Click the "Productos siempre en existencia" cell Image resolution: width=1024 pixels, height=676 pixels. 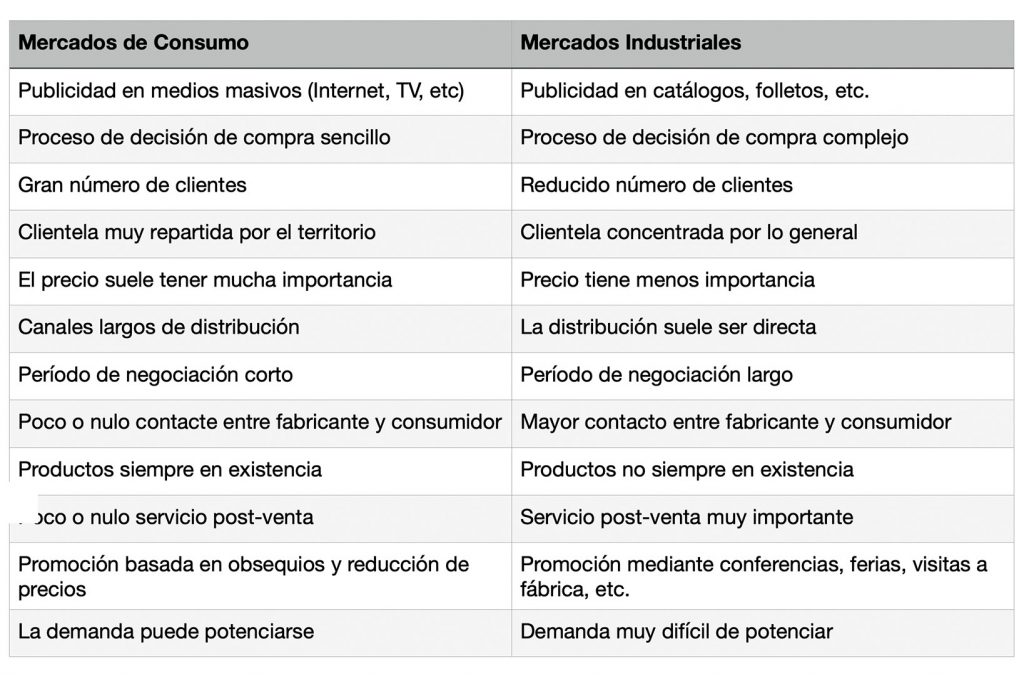(170, 469)
